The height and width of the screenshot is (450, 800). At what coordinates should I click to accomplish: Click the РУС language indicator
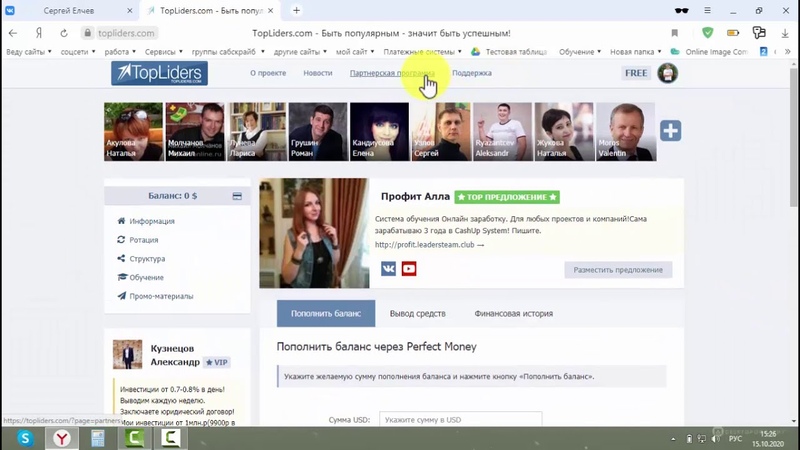[735, 439]
